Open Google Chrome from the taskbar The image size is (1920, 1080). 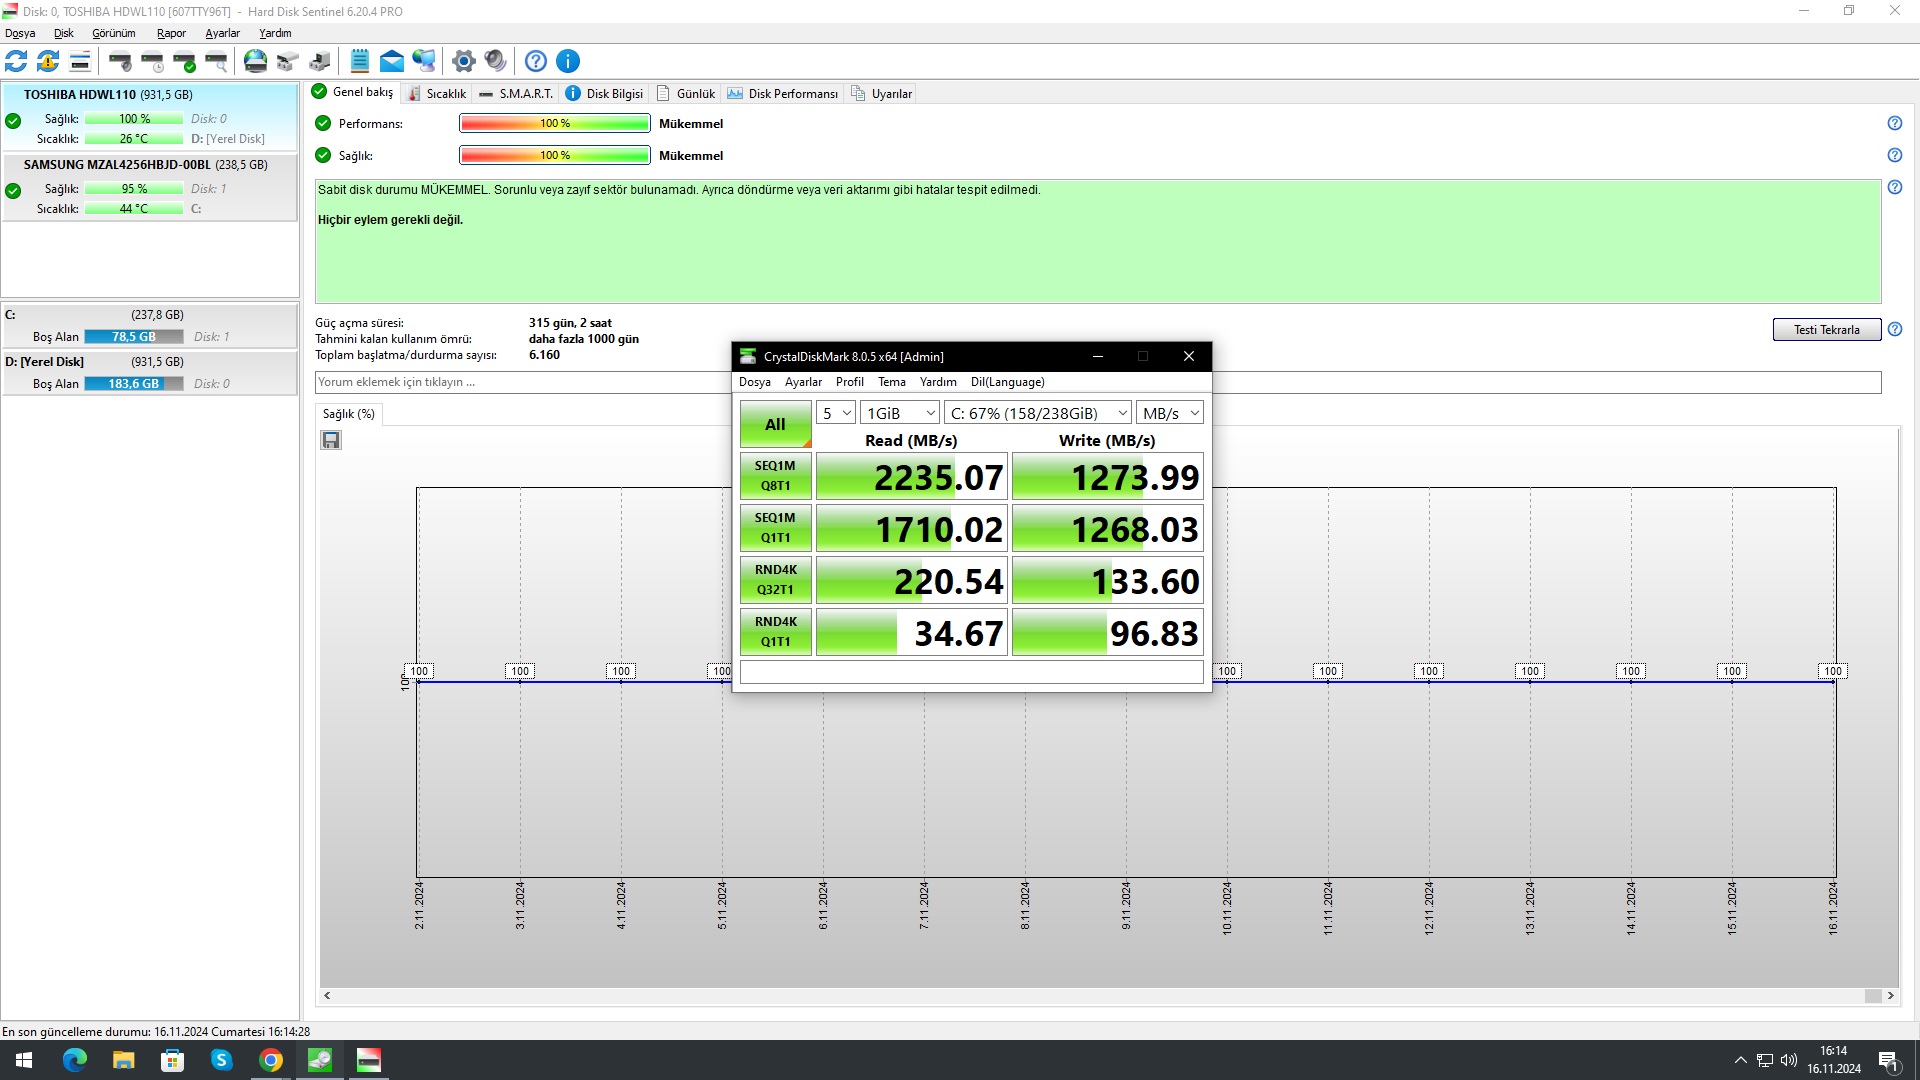point(271,1060)
